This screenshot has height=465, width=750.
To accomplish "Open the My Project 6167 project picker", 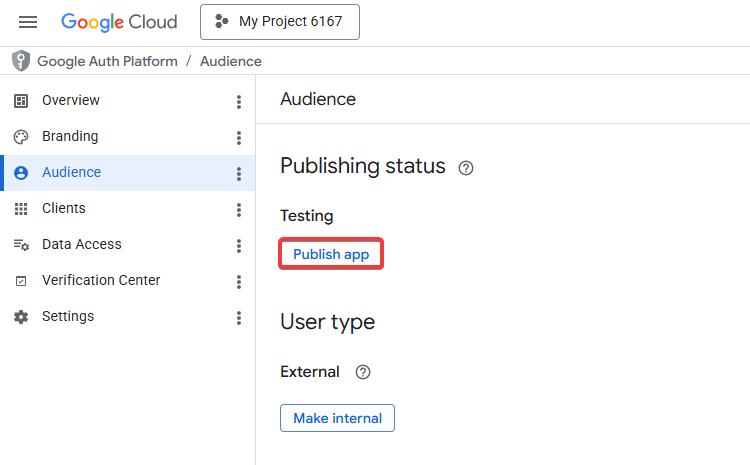I will tap(280, 22).
